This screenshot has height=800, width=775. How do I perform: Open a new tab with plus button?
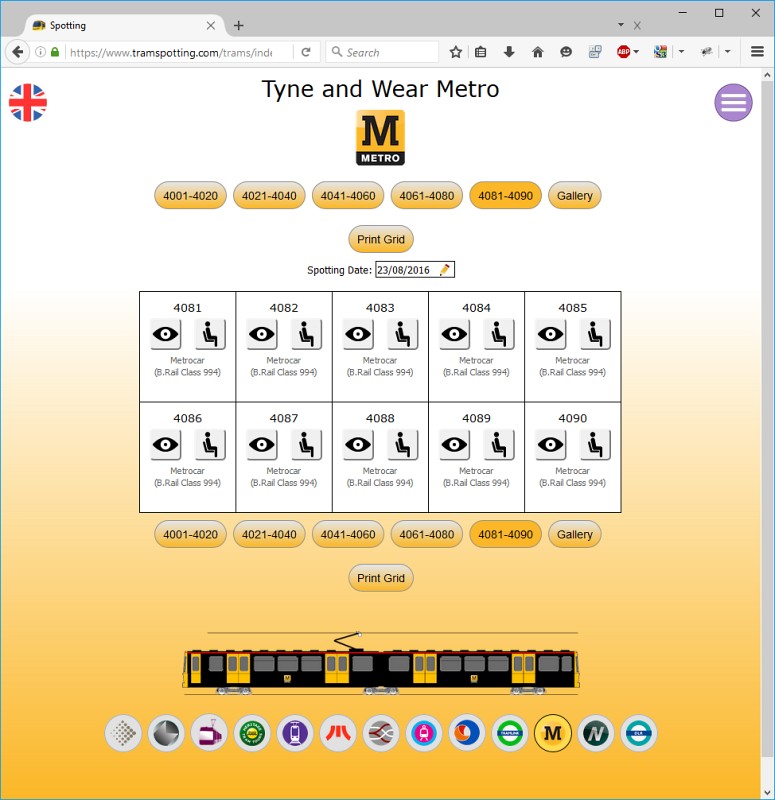coord(238,26)
